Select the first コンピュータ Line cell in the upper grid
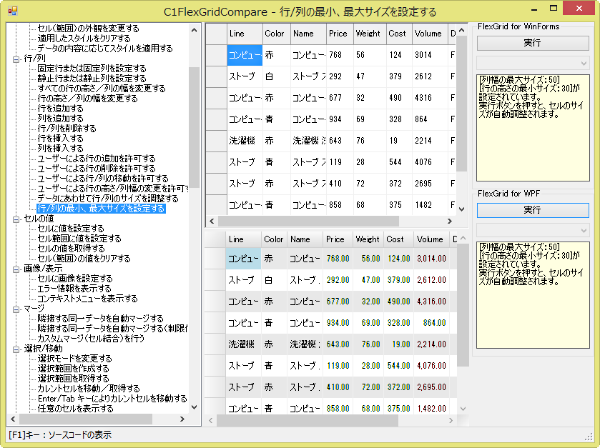 (244, 53)
